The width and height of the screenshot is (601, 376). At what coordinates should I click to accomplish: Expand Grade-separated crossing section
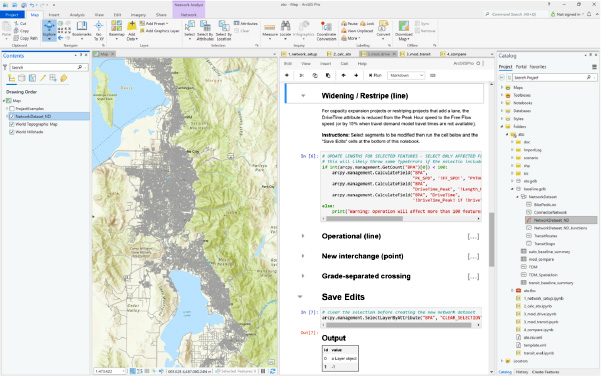click(303, 276)
